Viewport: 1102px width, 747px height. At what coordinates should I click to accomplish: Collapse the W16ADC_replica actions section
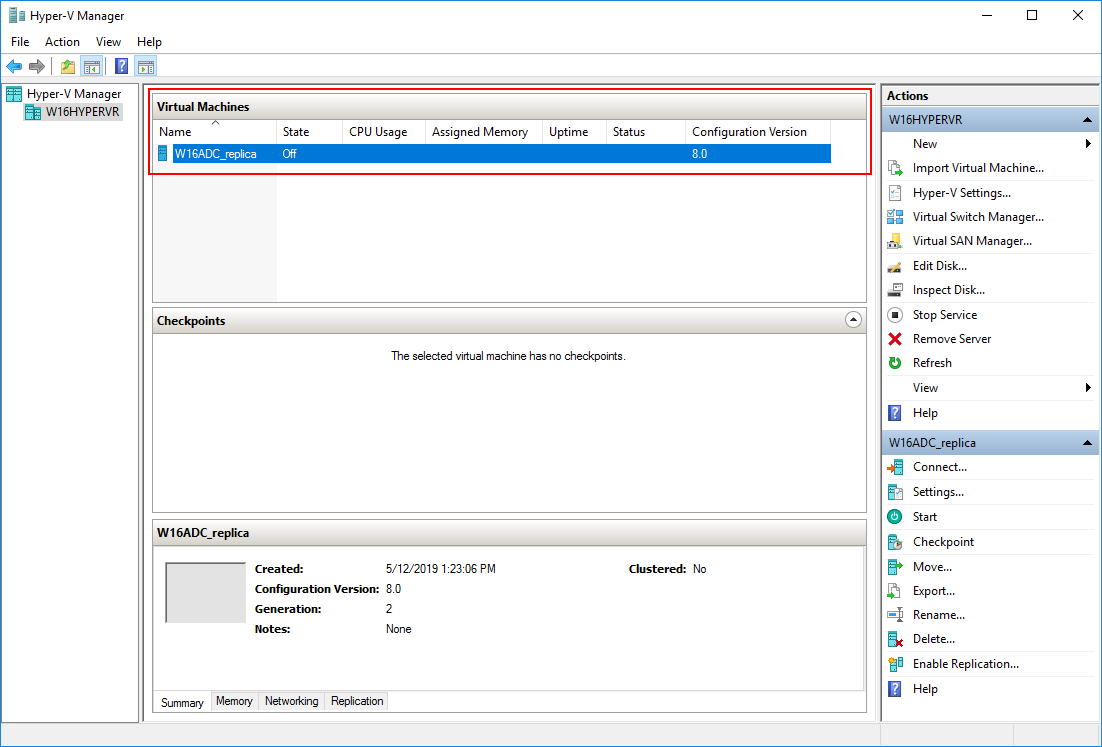click(x=1087, y=443)
